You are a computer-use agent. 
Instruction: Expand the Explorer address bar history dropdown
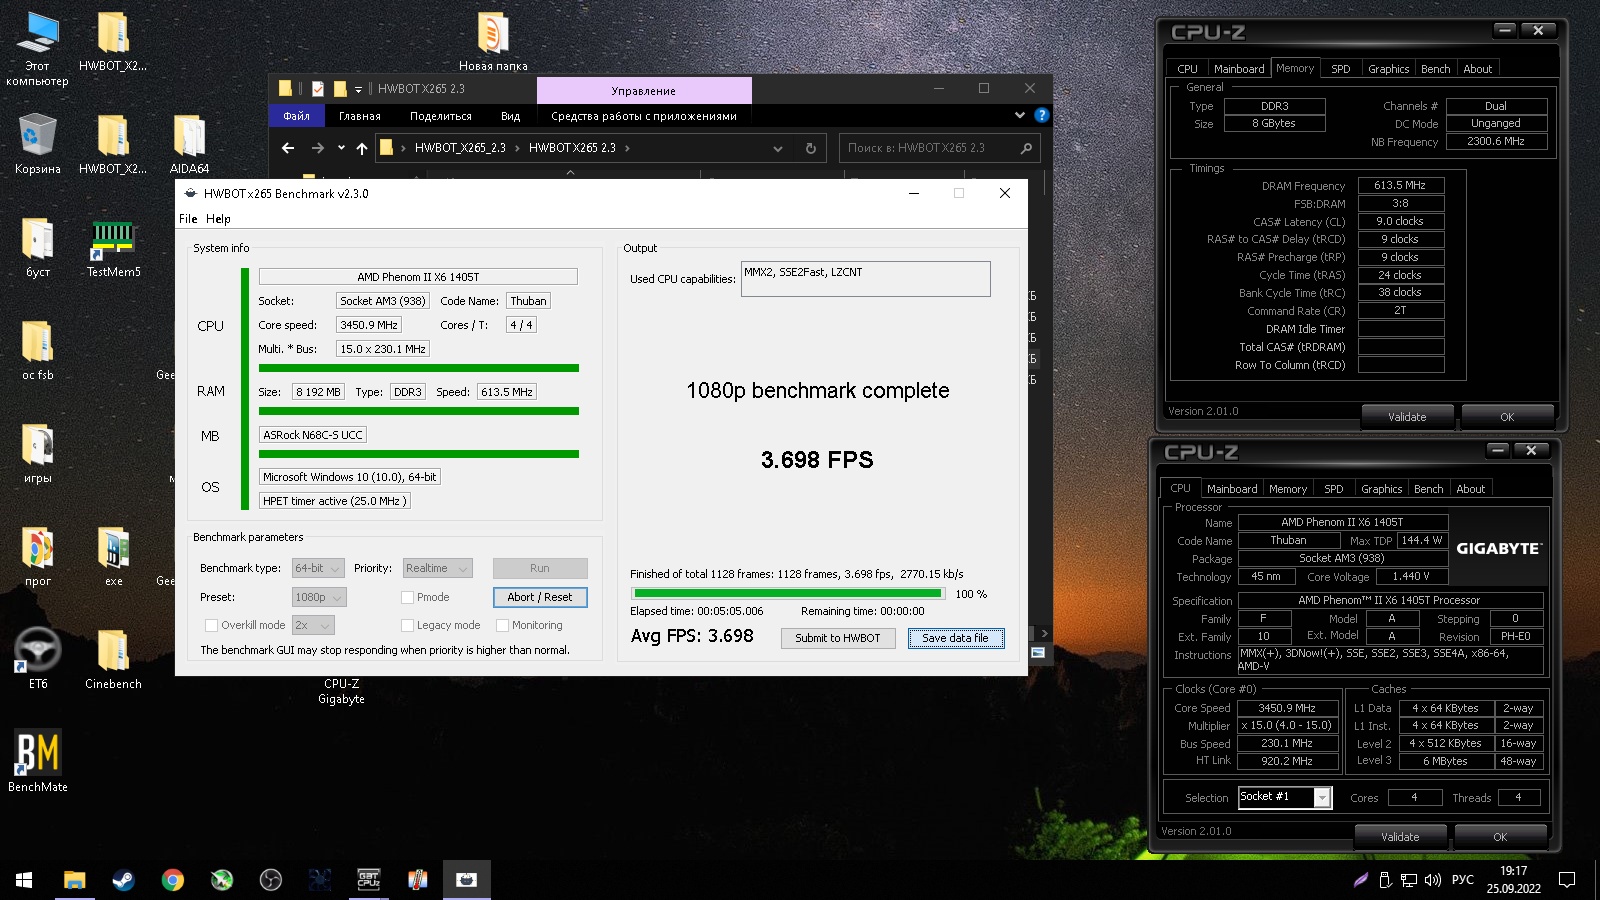tap(777, 148)
